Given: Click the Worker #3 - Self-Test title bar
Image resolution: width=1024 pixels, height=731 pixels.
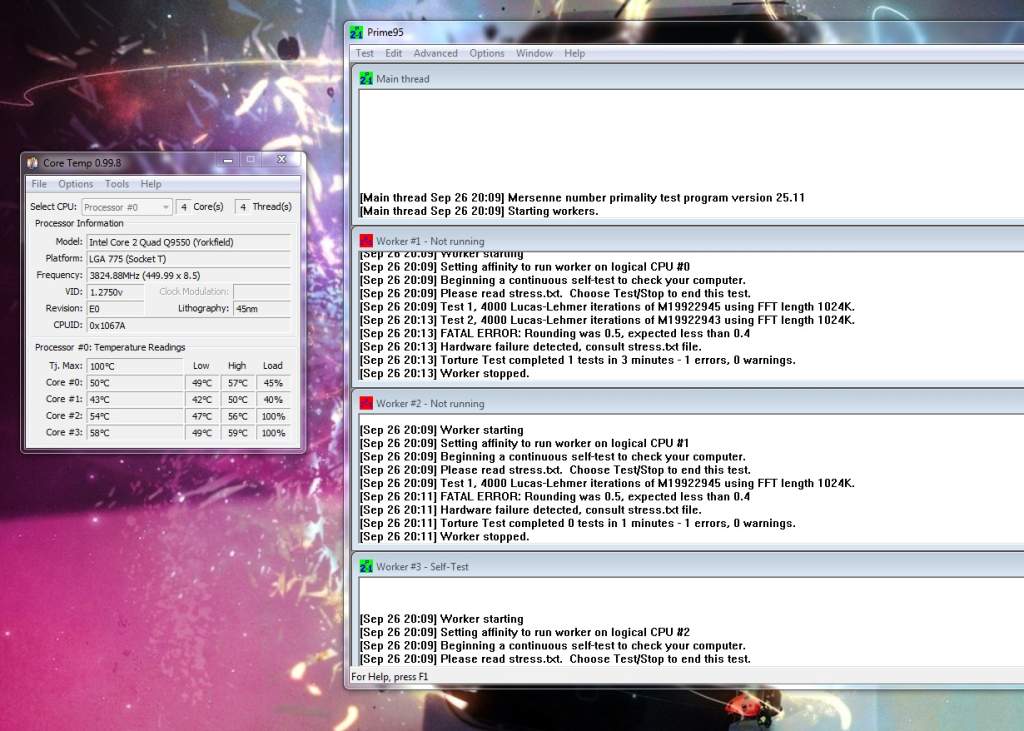Looking at the screenshot, I should [690, 566].
